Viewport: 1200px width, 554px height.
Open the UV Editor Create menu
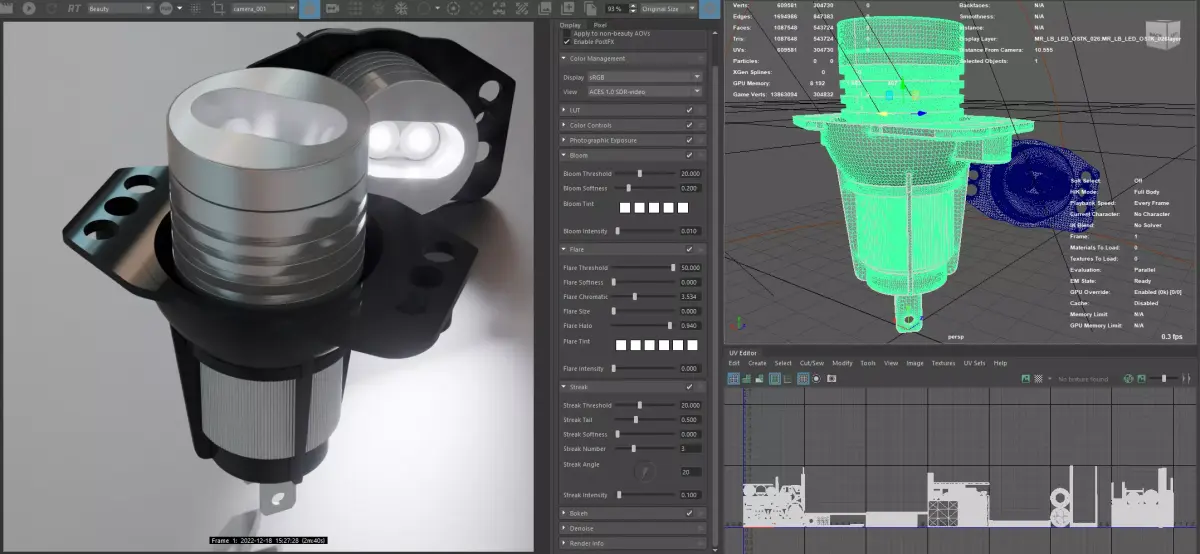click(x=757, y=363)
